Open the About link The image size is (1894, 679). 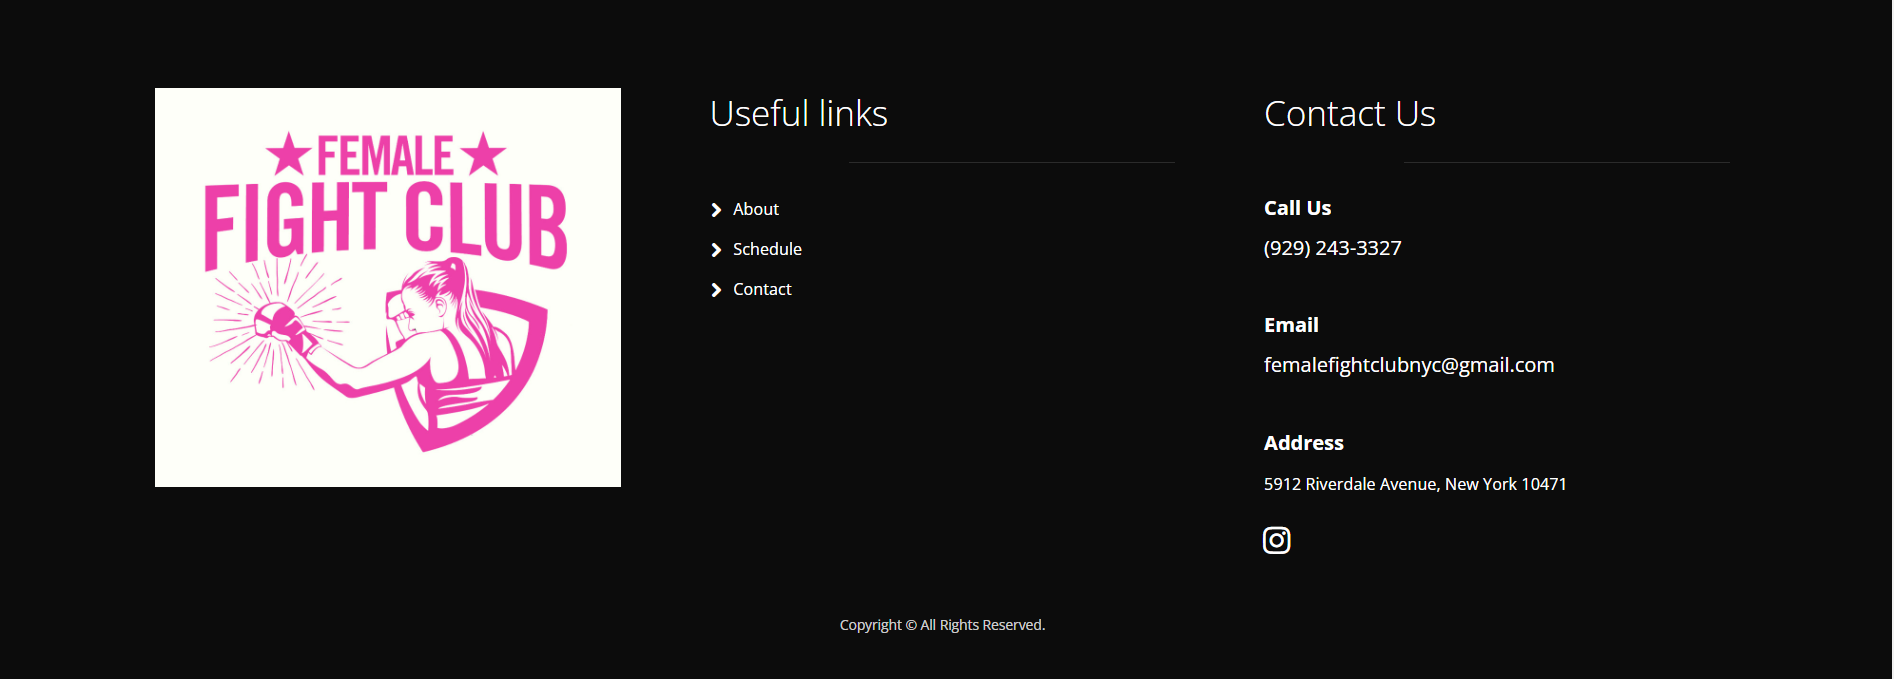(x=756, y=209)
